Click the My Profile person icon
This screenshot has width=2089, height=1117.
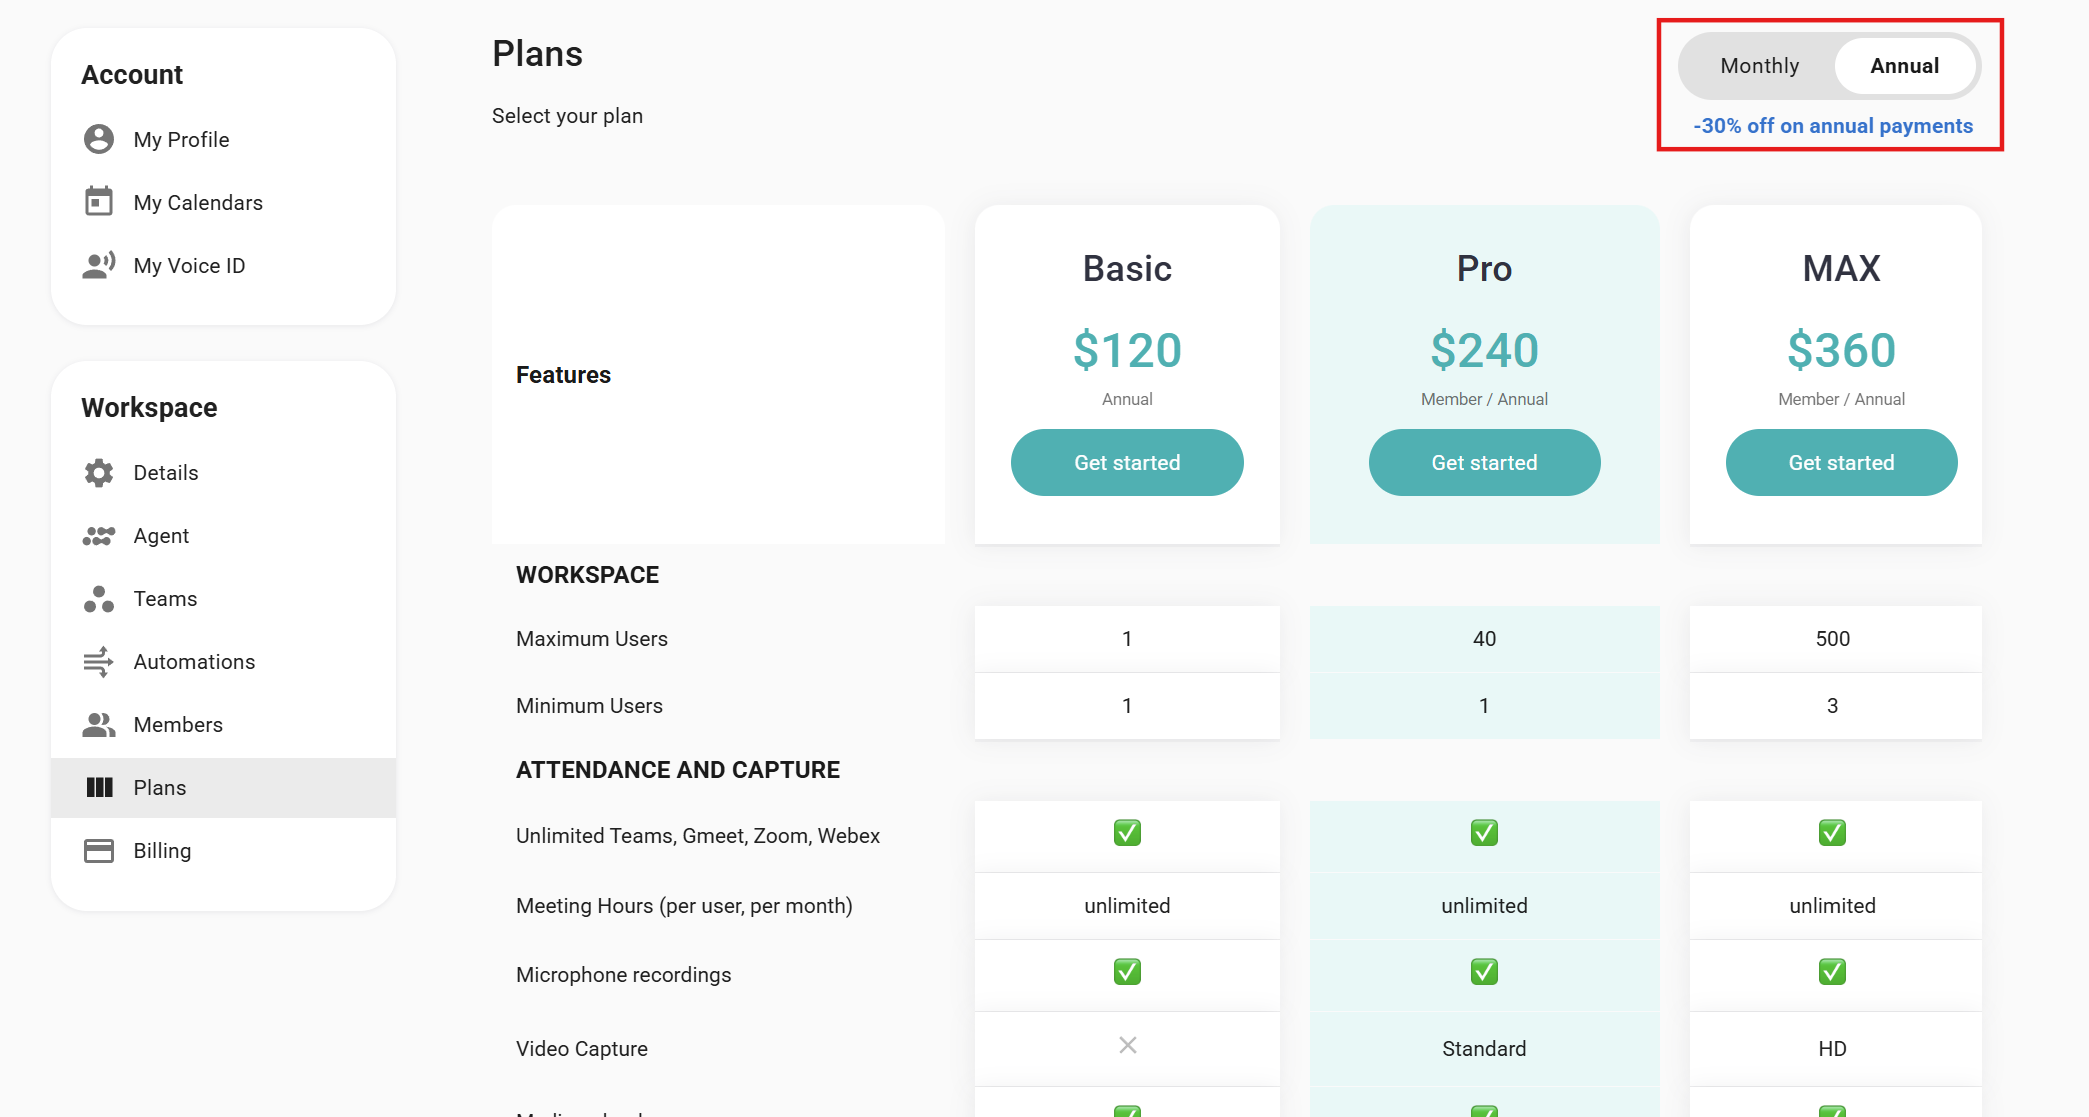(99, 139)
